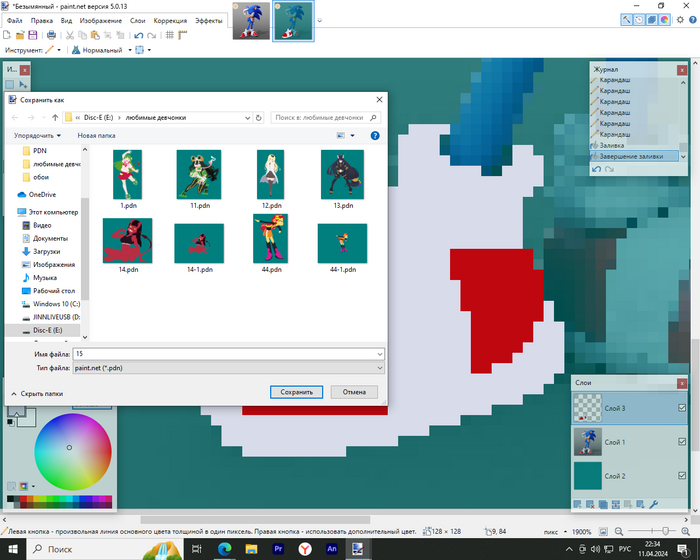Click the up-folder arrow in save dialog
700x560 pixels.
(55, 117)
